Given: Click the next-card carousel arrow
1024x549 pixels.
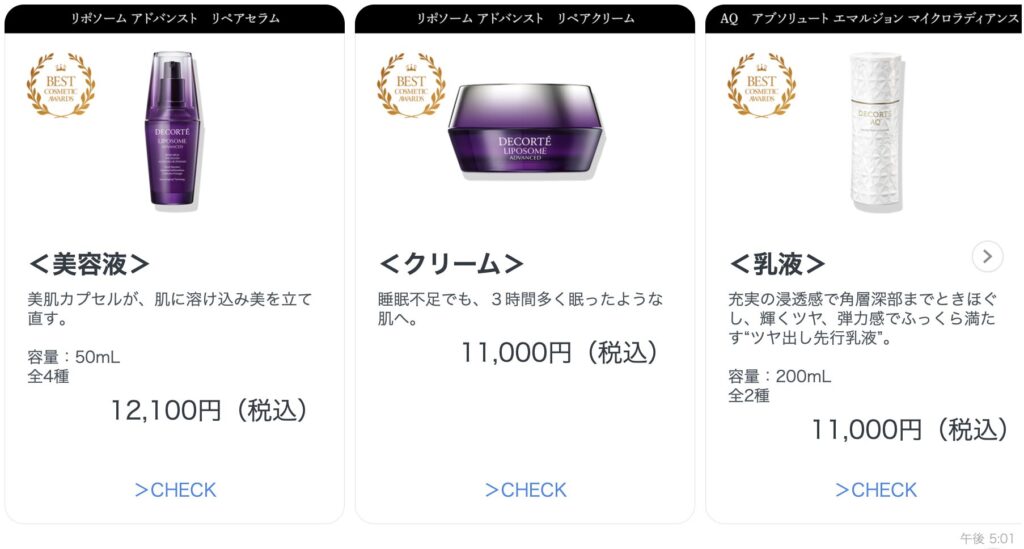Looking at the screenshot, I should click(x=987, y=257).
